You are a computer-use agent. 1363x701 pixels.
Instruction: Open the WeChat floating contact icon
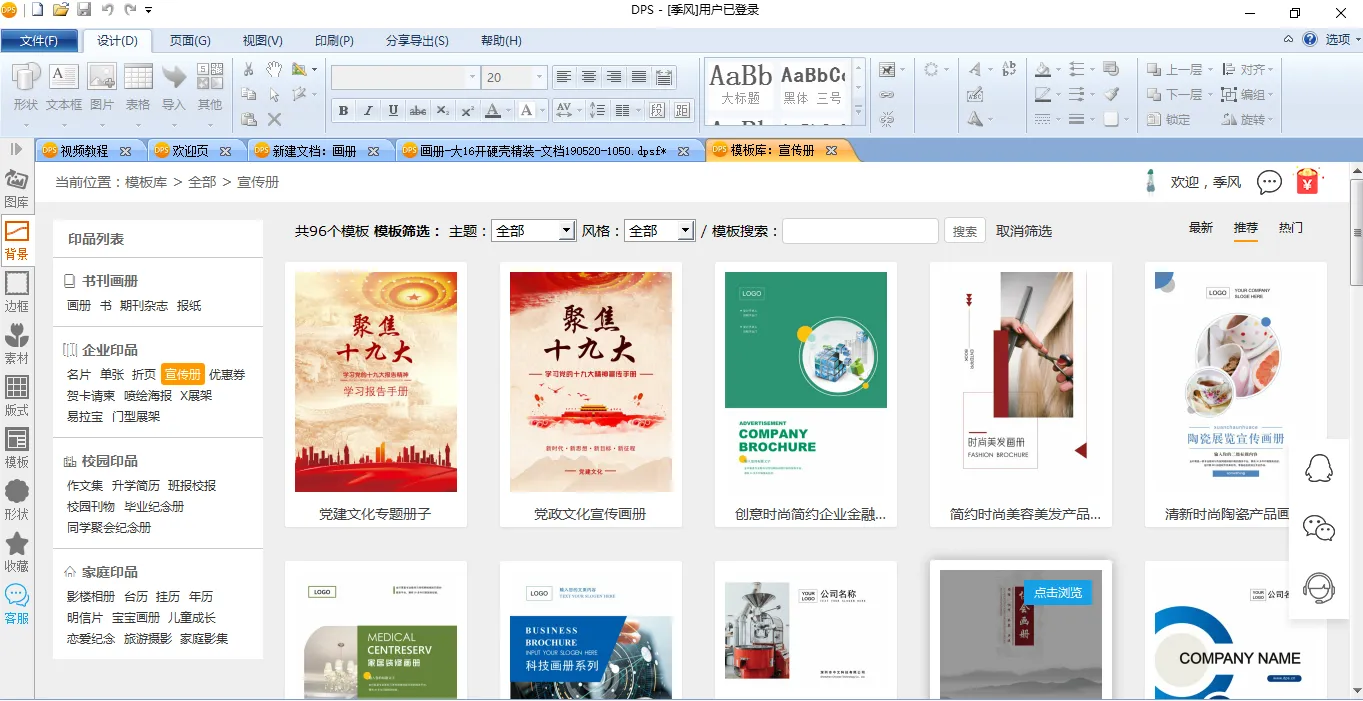(x=1319, y=528)
